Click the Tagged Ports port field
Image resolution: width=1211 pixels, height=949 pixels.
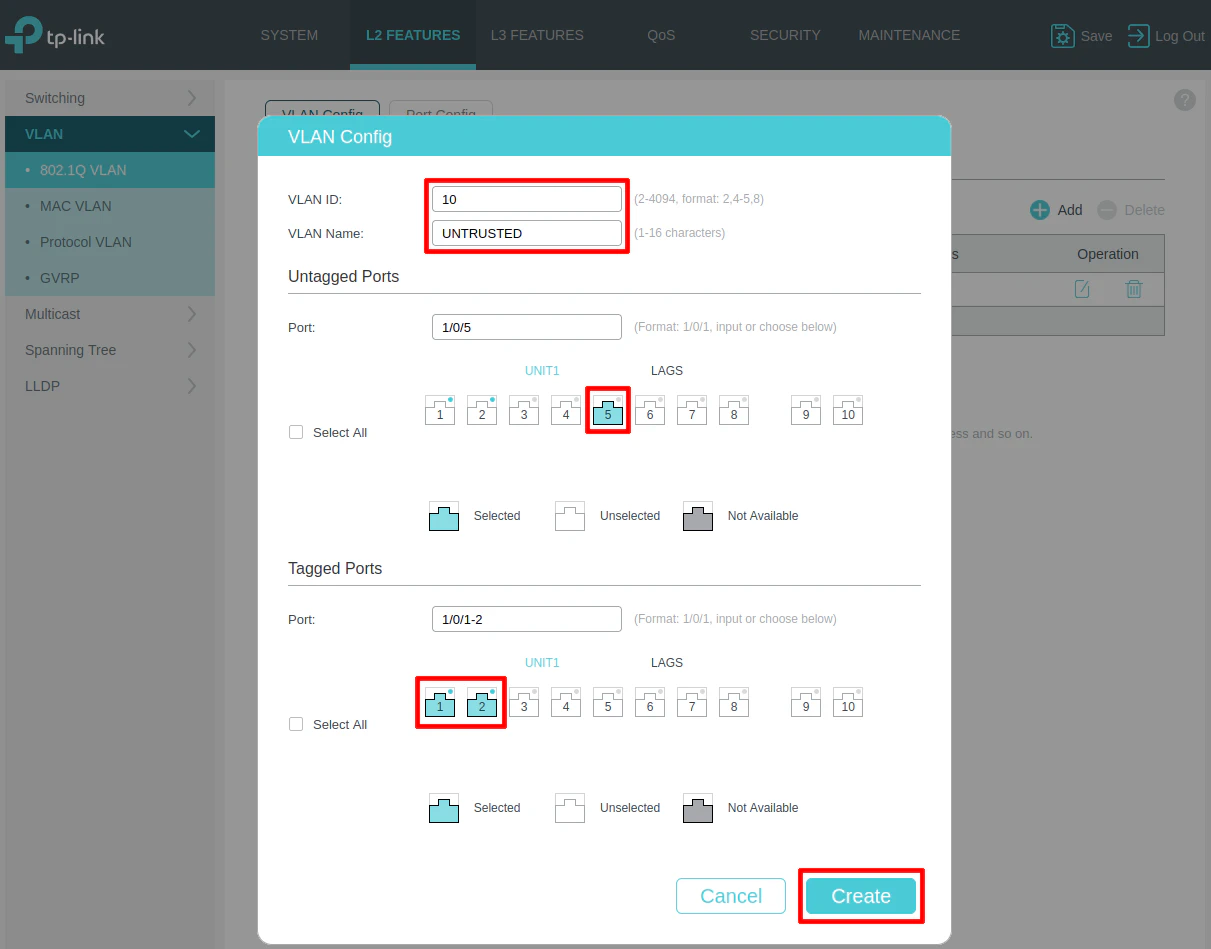(x=527, y=619)
